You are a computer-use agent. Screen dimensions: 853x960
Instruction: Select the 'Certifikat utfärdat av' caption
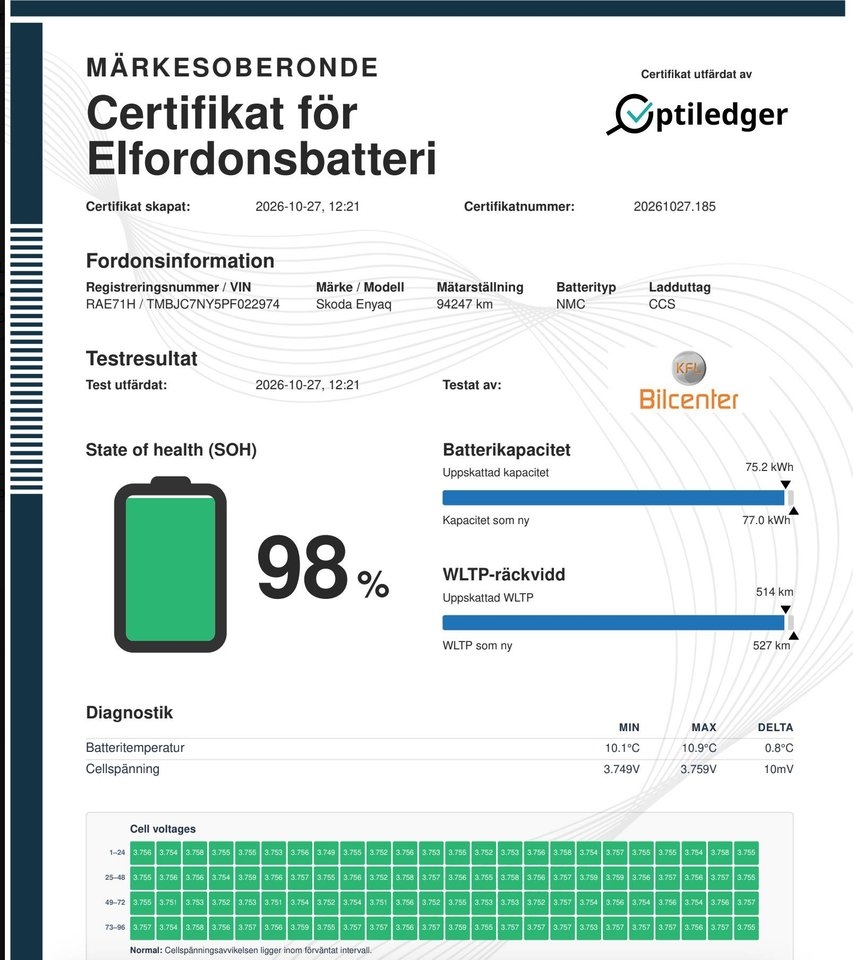point(696,74)
